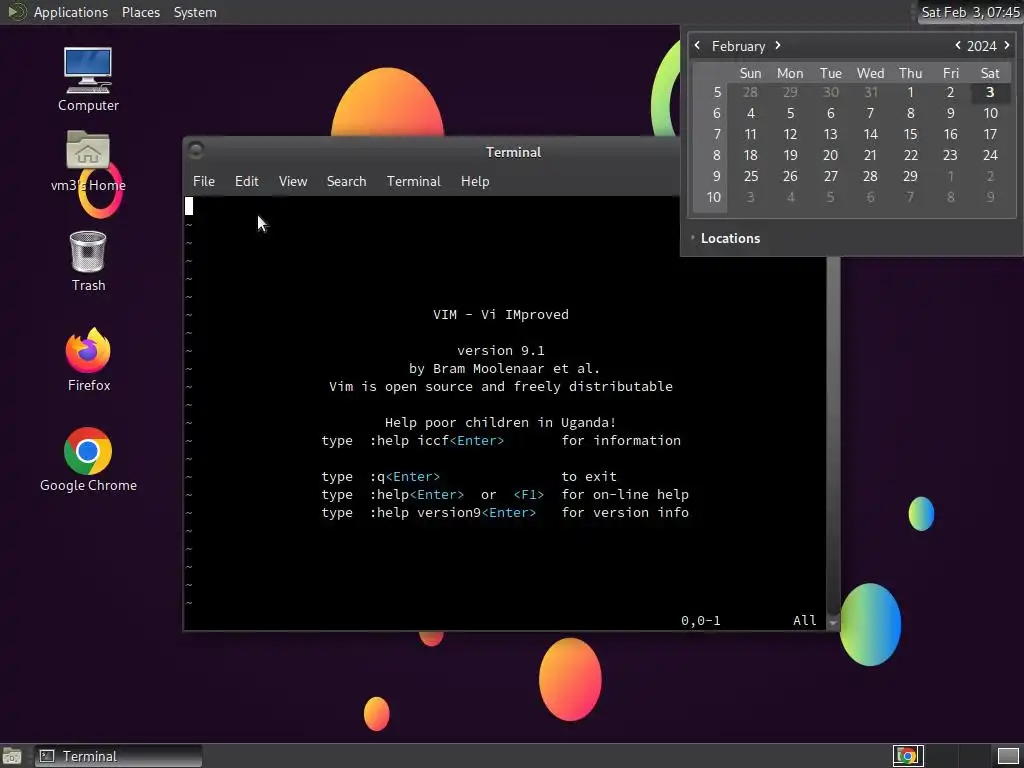
Task: Select January 28 greyed date
Action: [750, 92]
